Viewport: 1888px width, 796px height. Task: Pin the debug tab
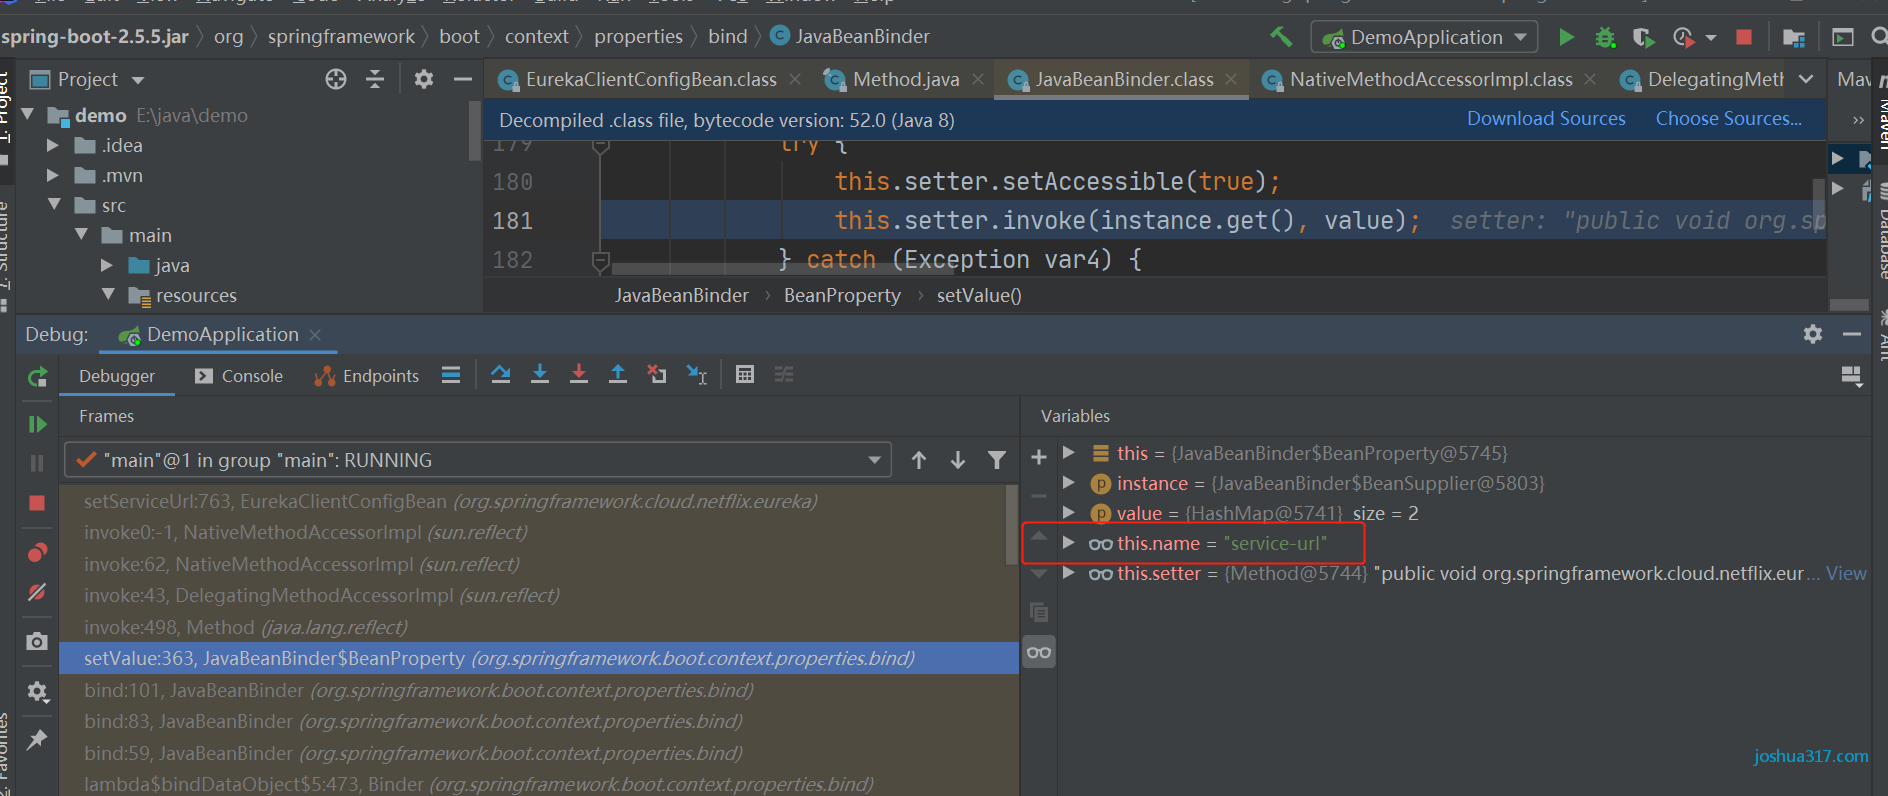37,739
